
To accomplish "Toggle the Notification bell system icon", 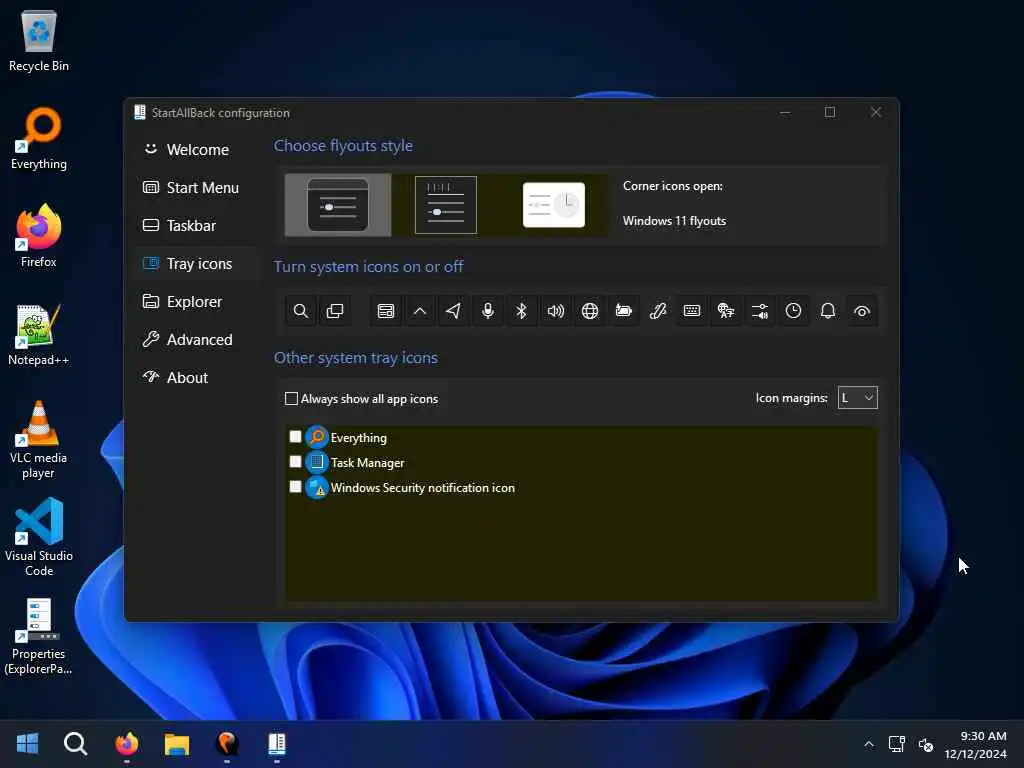I will click(827, 311).
